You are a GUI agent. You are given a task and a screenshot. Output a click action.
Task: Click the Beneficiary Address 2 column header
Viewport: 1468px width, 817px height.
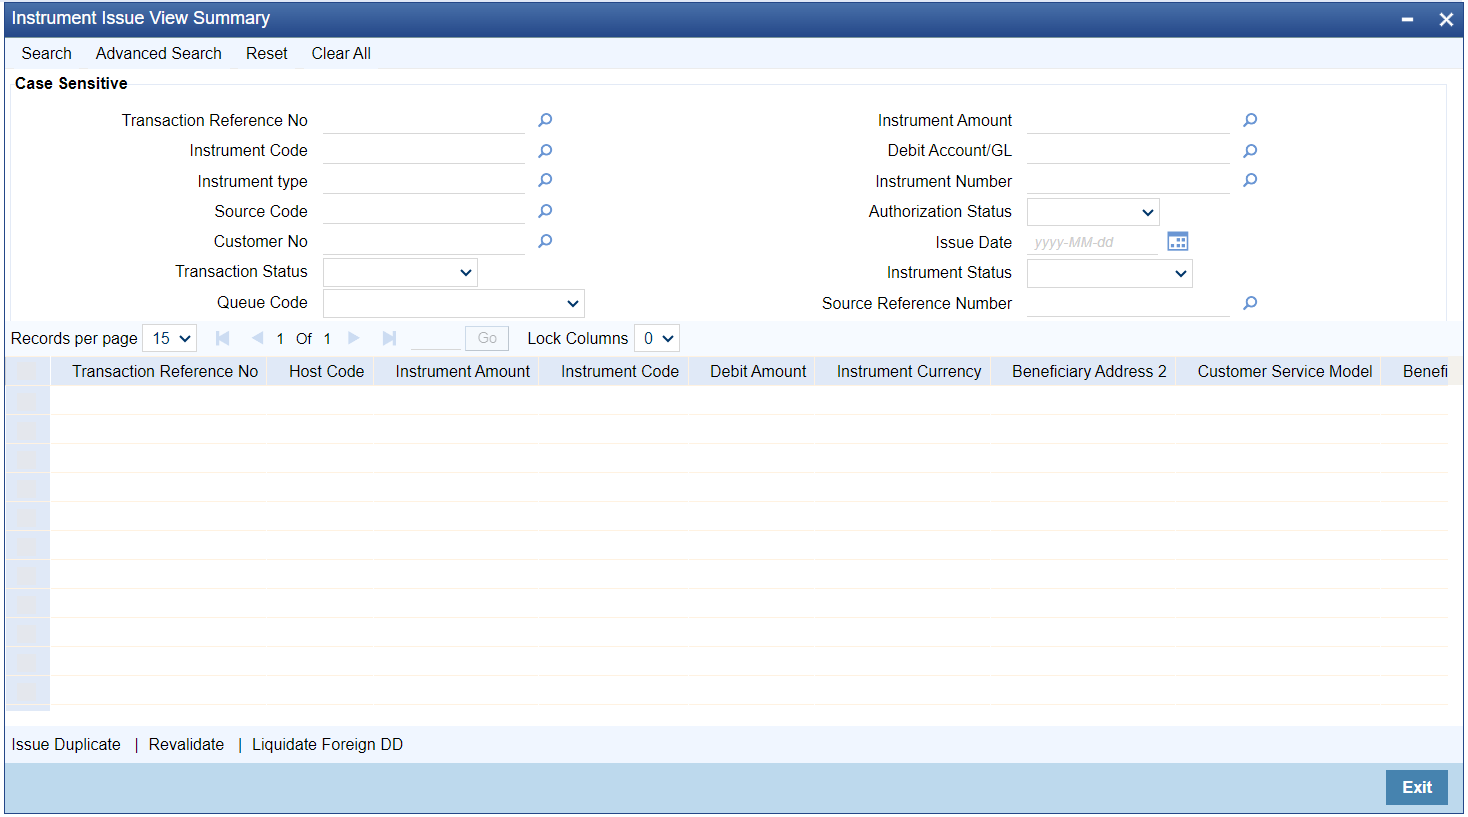point(1089,371)
